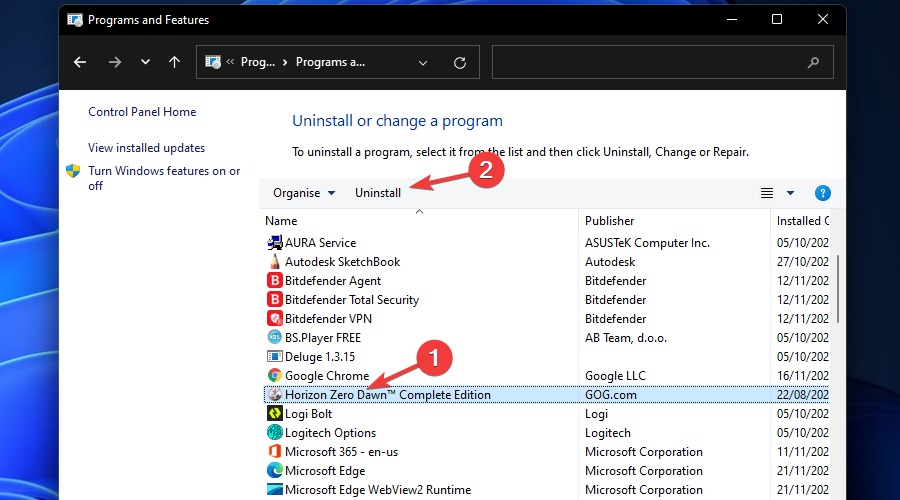The image size is (900, 500).
Task: Open Control Panel Home link
Action: [142, 112]
